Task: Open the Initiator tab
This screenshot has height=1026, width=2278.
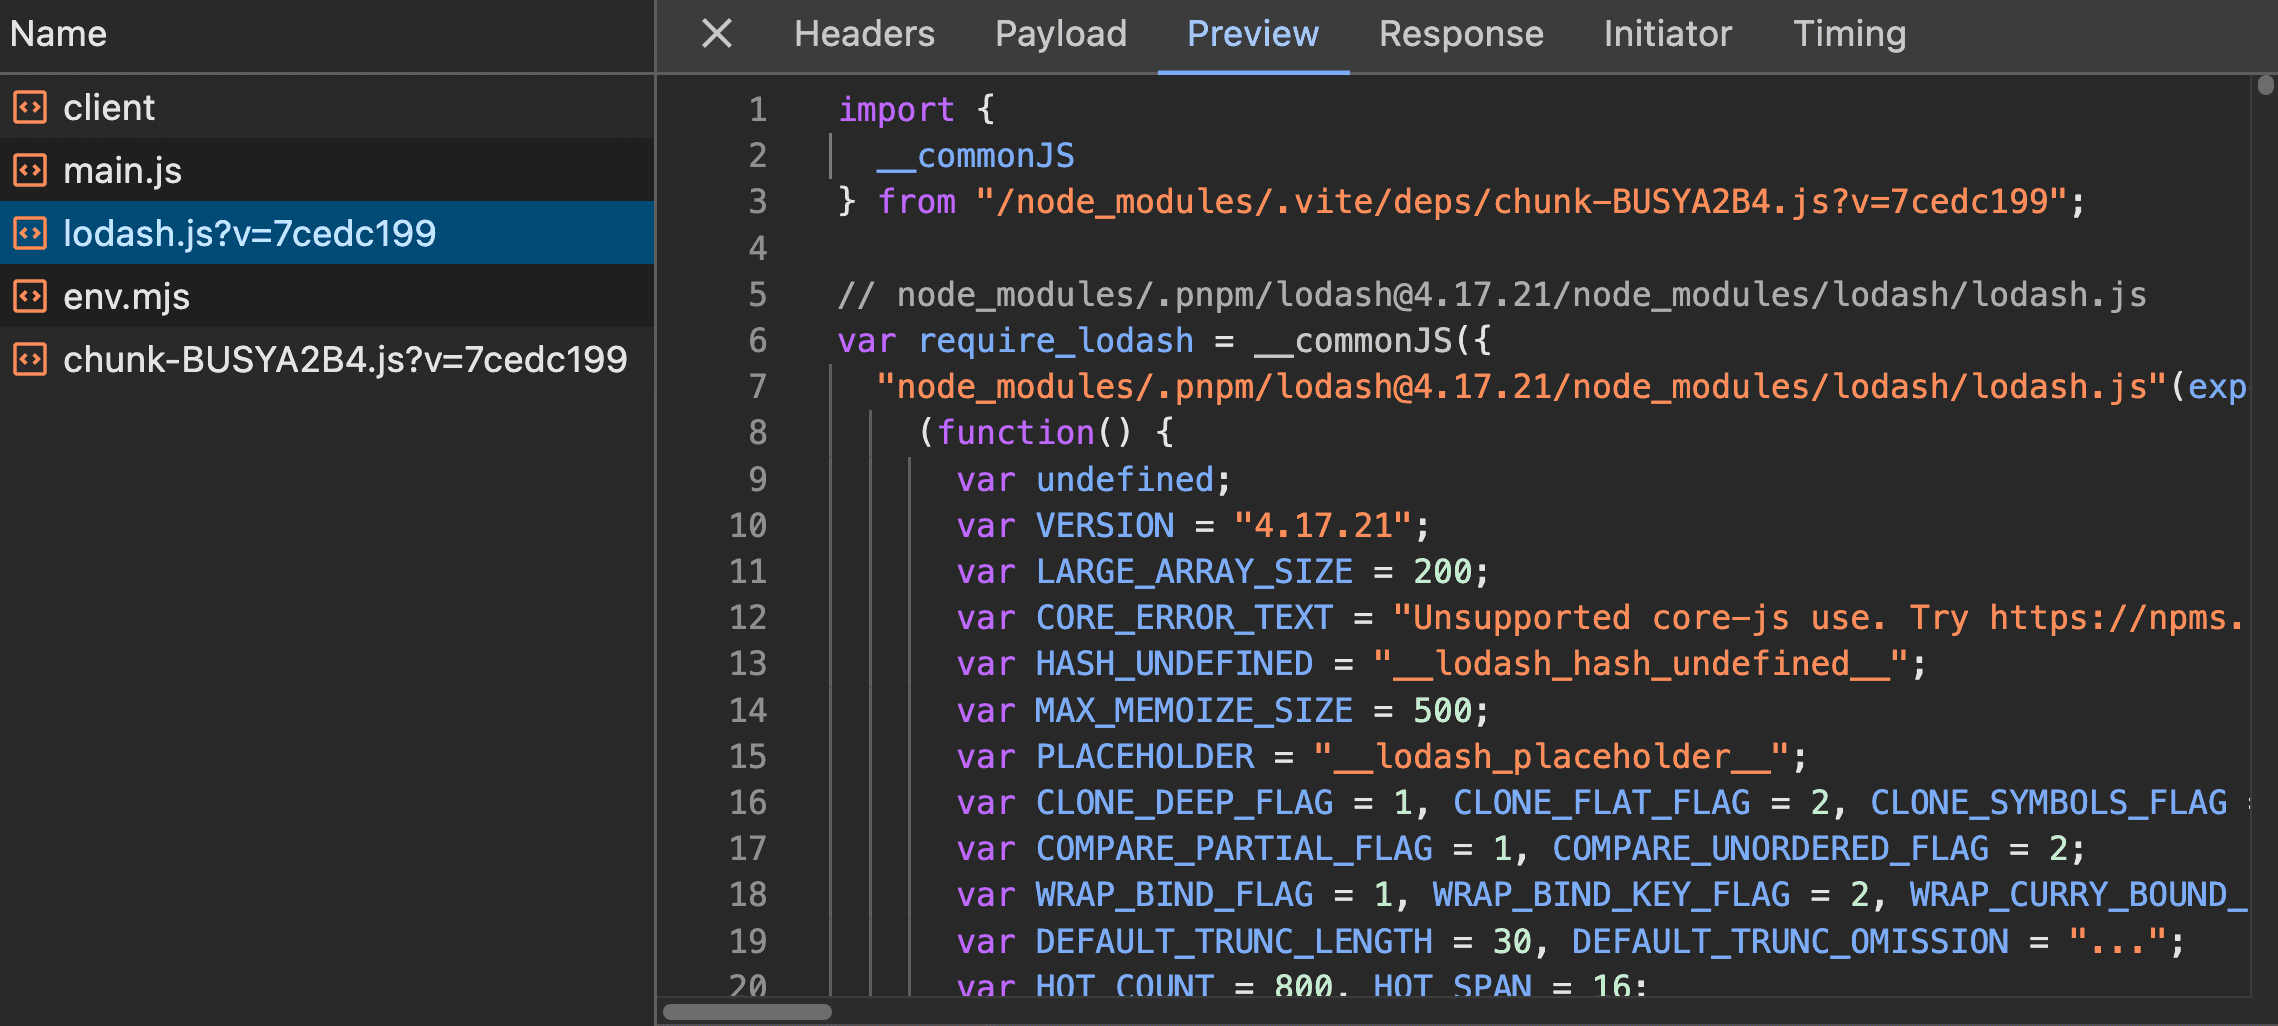Action: [x=1666, y=33]
